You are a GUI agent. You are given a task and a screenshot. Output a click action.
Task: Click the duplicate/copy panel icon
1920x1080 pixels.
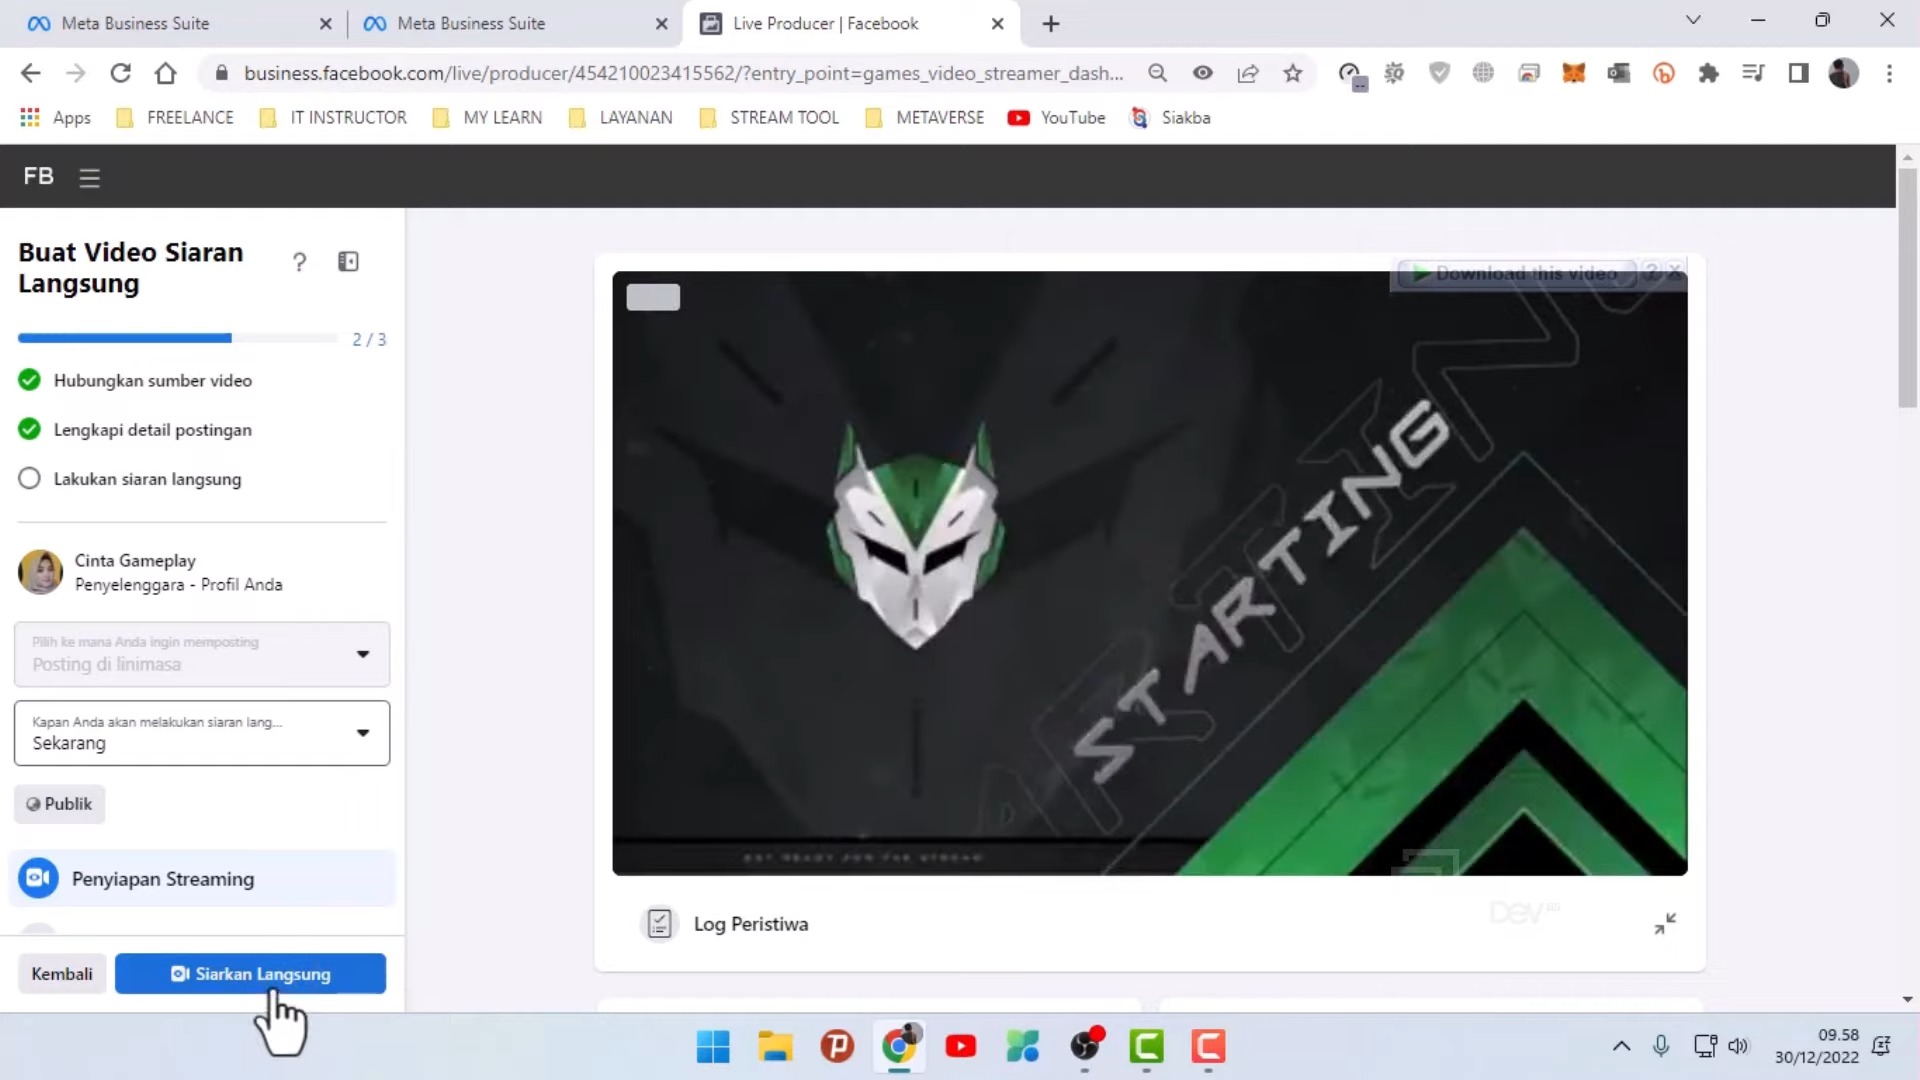[348, 262]
